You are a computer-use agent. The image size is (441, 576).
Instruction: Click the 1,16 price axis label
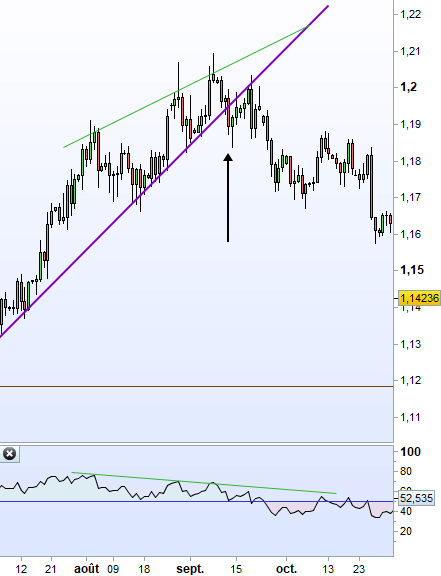[x=410, y=234]
